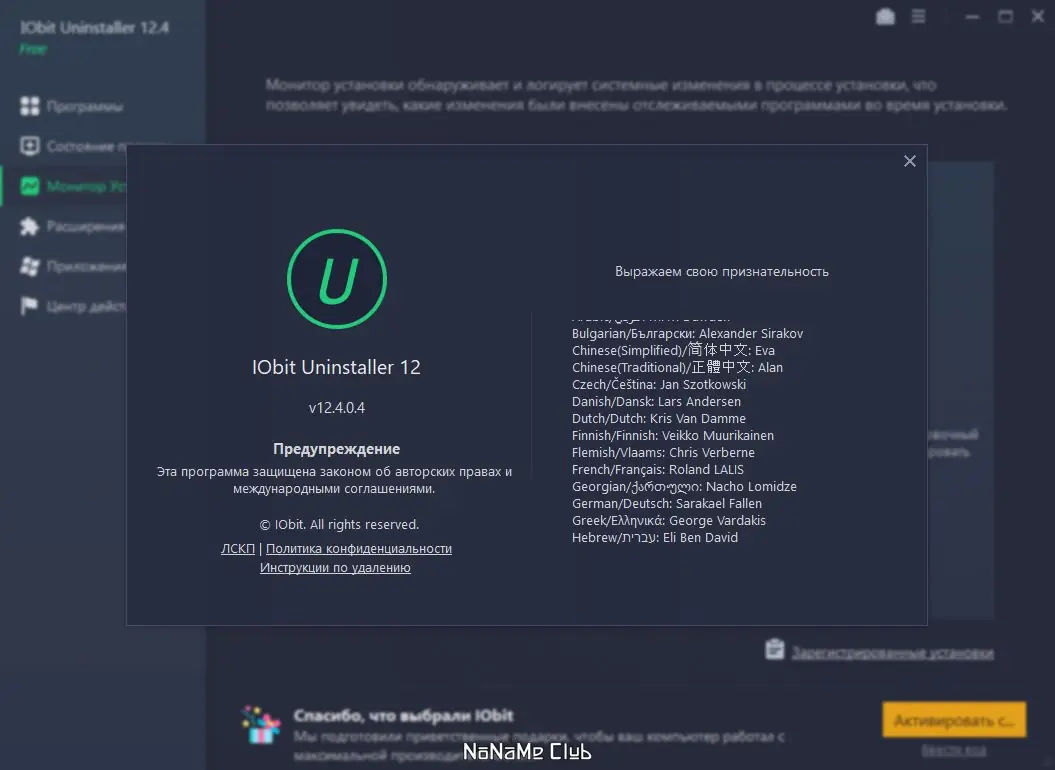Viewport: 1055px width, 770px height.
Task: Click the IObit Uninstaller 12 title in dialog
Action: (336, 368)
